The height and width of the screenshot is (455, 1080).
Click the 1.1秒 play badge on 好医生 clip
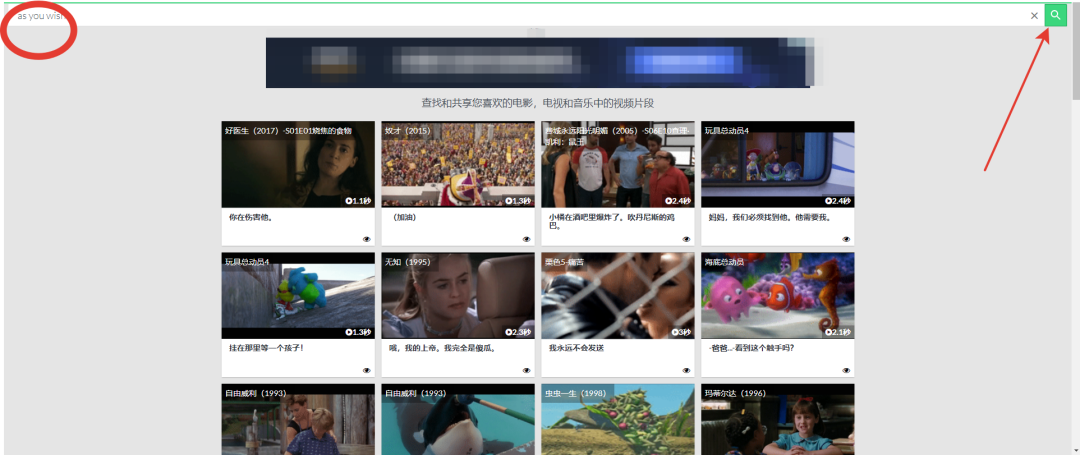(358, 201)
